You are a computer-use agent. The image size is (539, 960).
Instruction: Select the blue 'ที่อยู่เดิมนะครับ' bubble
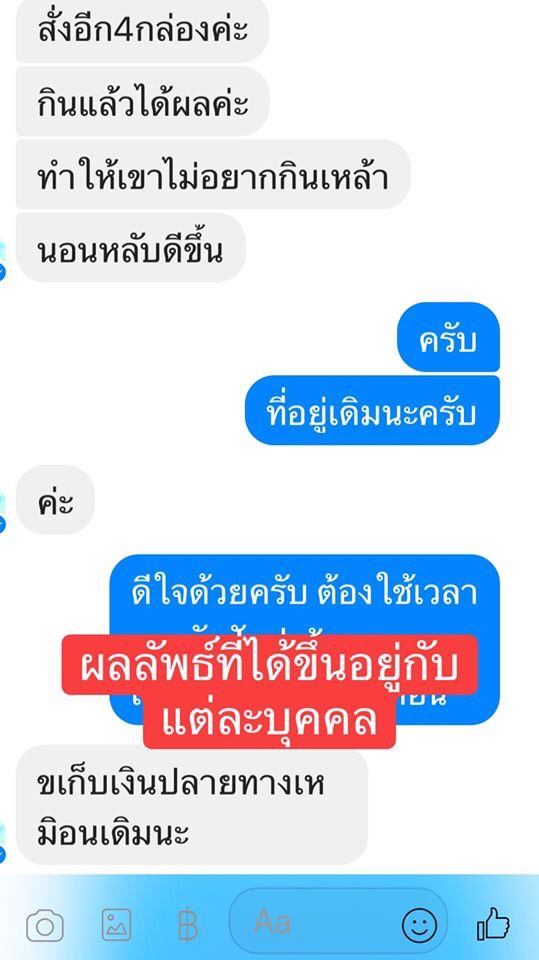tap(372, 410)
